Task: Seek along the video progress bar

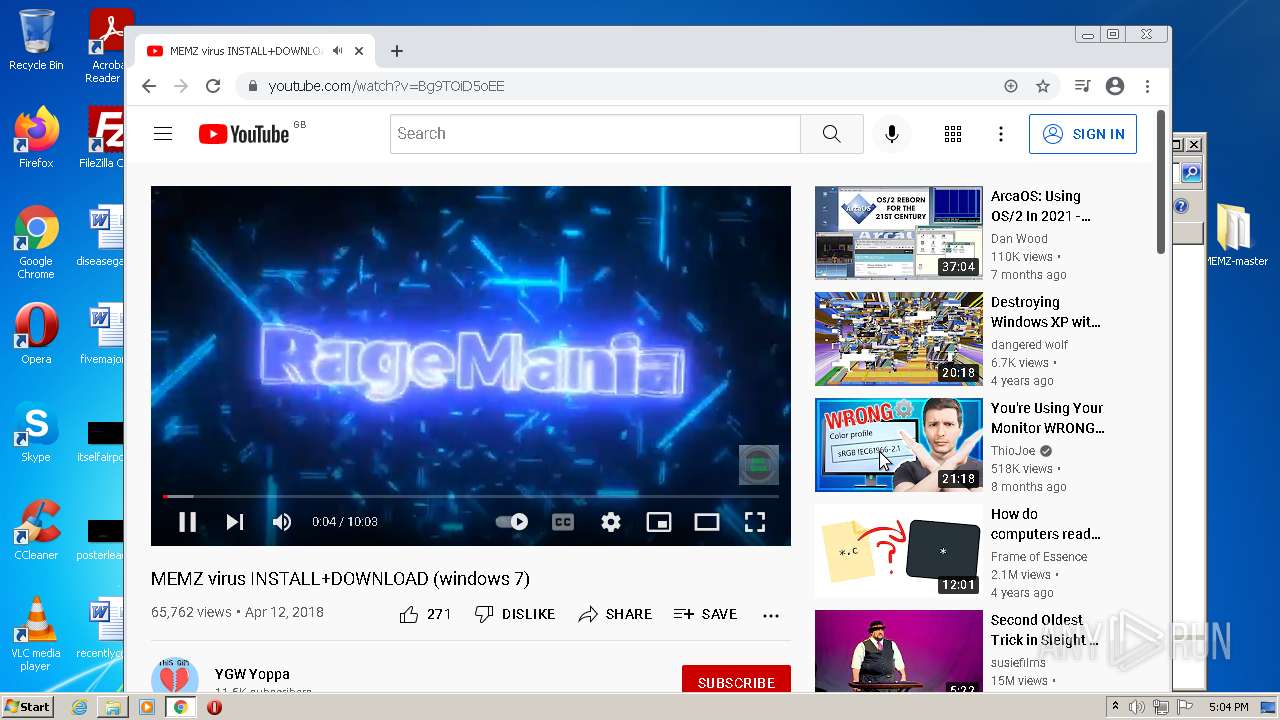Action: click(471, 496)
